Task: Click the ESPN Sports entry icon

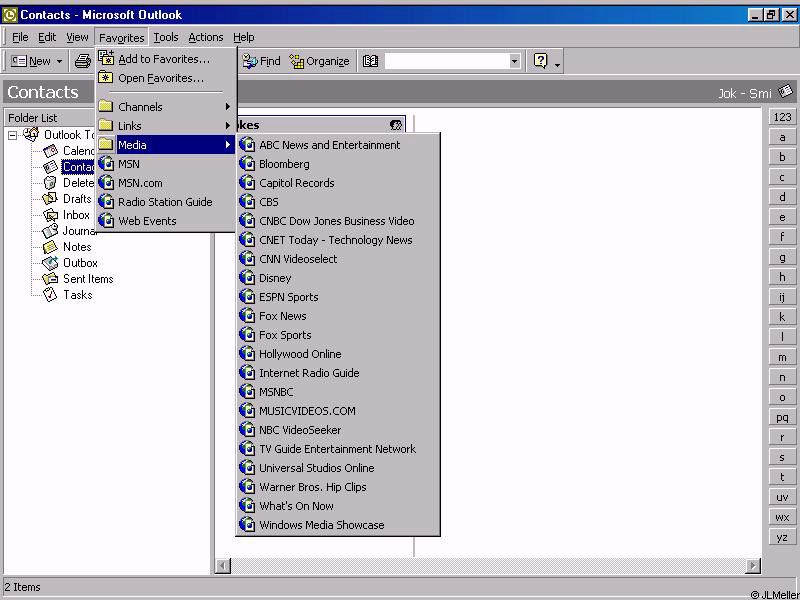Action: (x=247, y=296)
